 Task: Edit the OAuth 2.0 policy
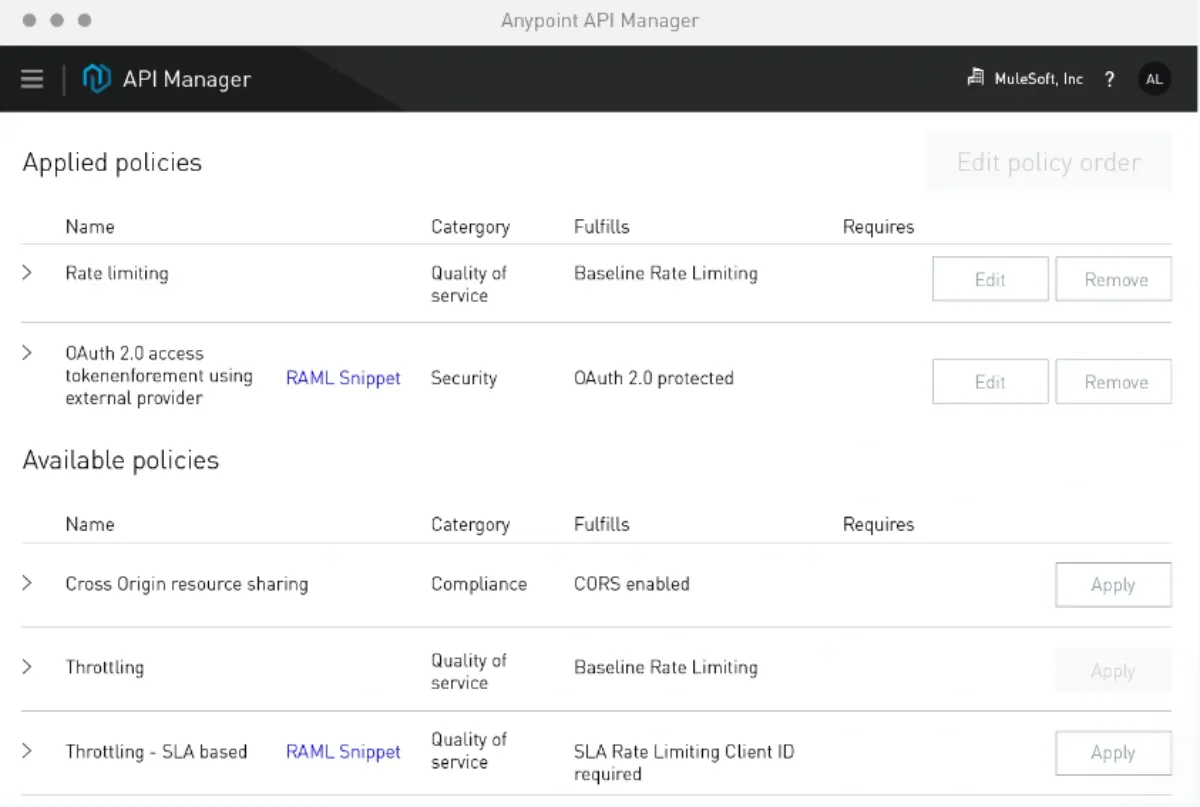click(989, 381)
